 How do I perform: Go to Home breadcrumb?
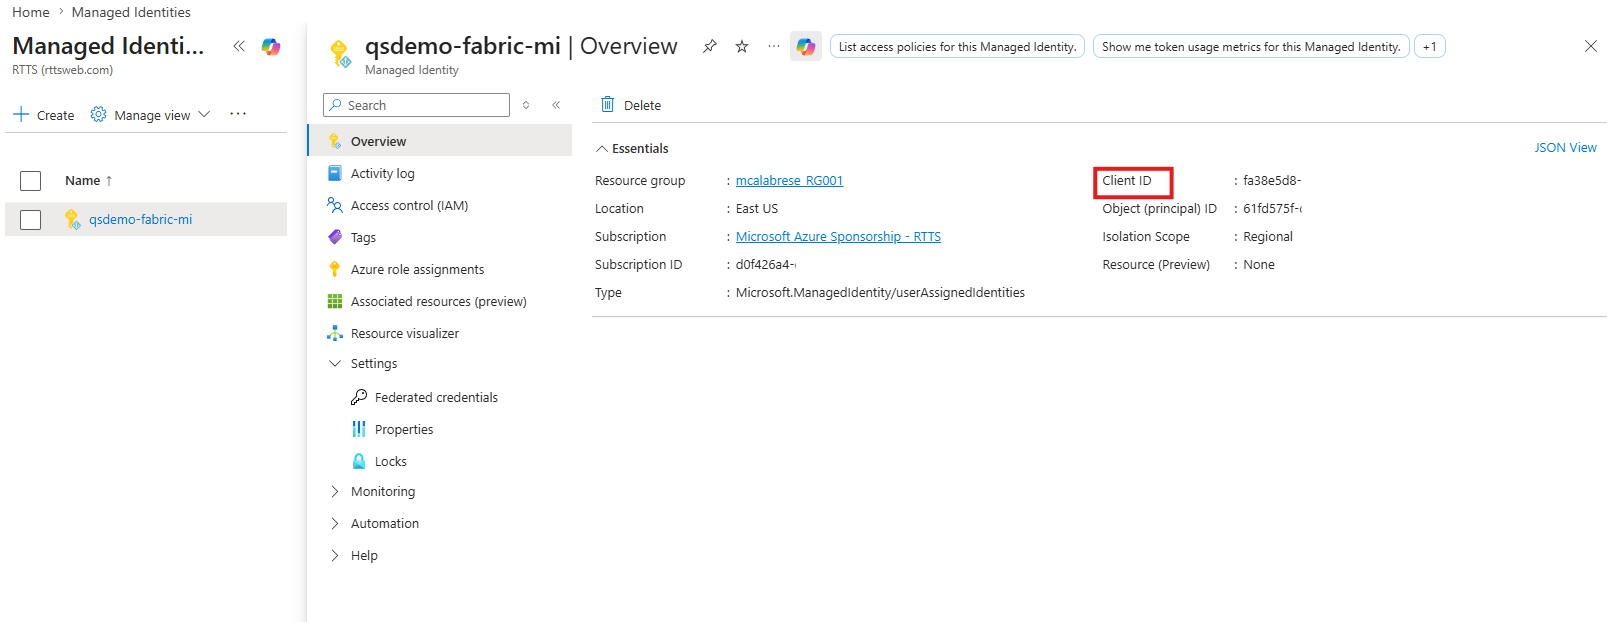coord(31,12)
